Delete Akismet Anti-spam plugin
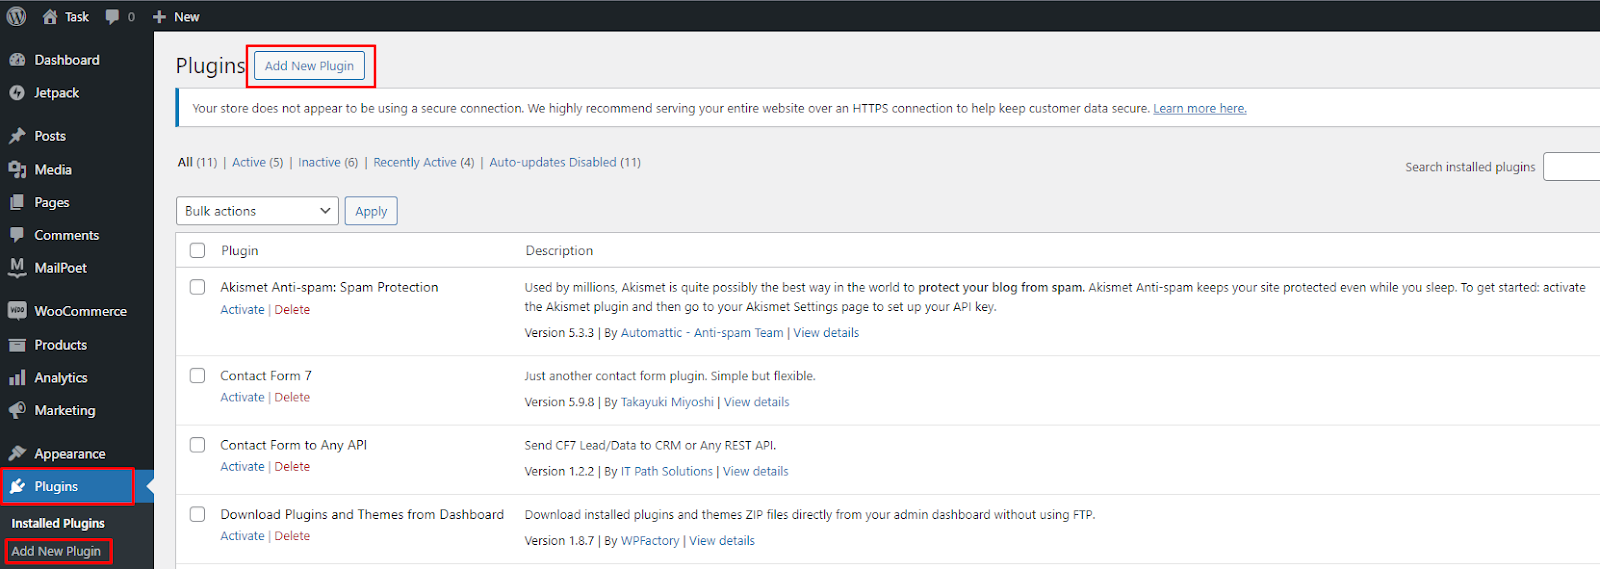Screen dimensions: 1600x569 [x=292, y=310]
